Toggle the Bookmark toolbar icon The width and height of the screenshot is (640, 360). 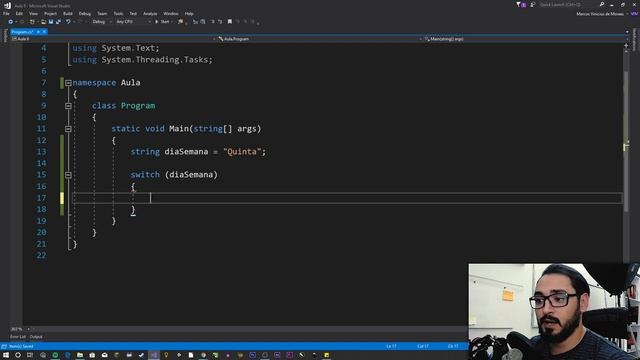230,22
